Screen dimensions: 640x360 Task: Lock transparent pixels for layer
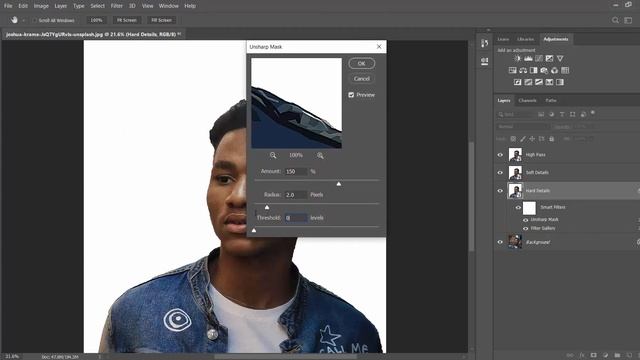point(513,139)
